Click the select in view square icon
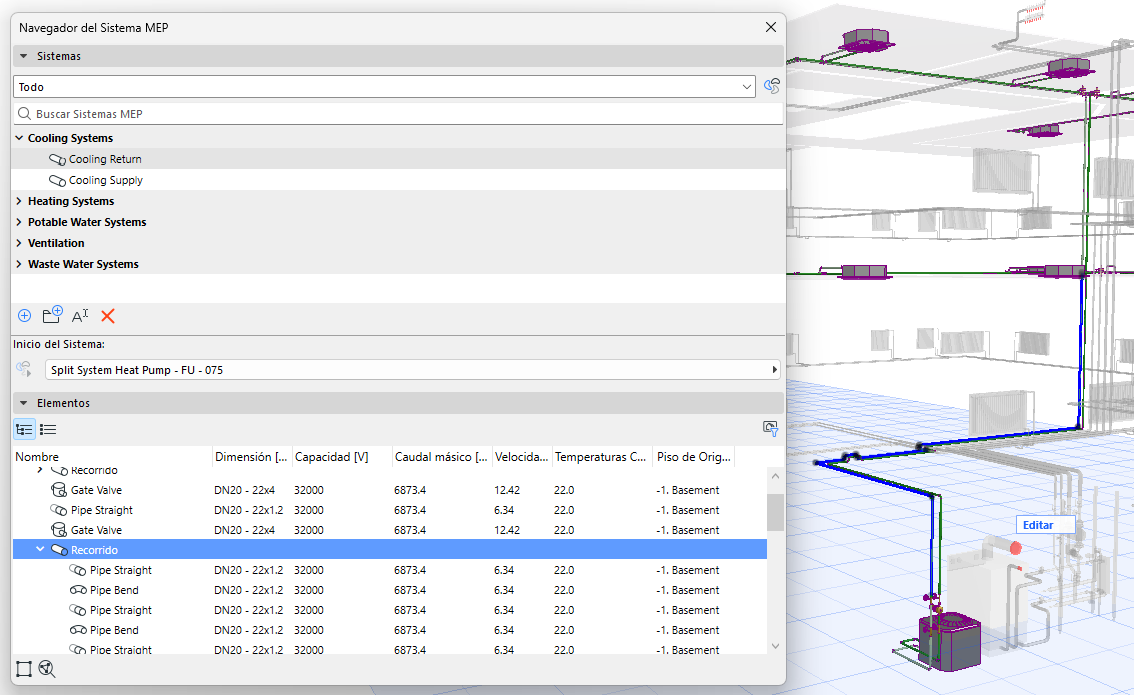Screen dimensions: 1134x695 [x=24, y=669]
